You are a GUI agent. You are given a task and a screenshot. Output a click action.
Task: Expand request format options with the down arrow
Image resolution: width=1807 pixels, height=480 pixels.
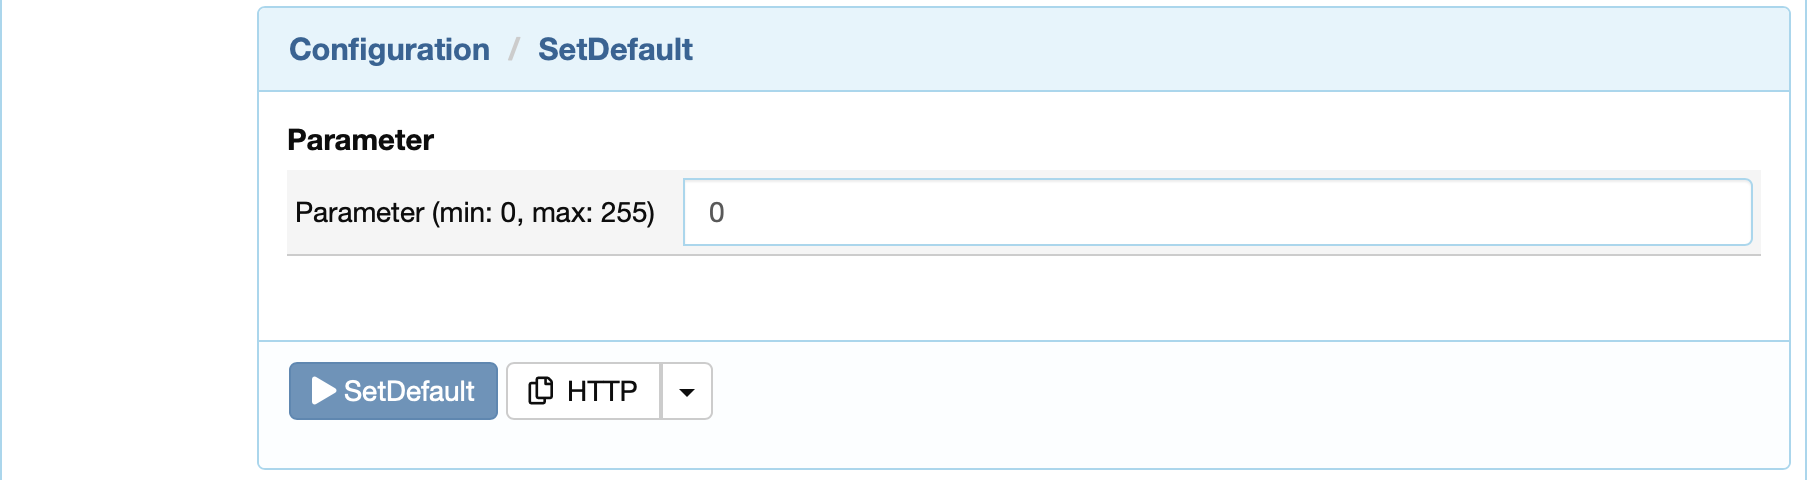click(x=687, y=391)
